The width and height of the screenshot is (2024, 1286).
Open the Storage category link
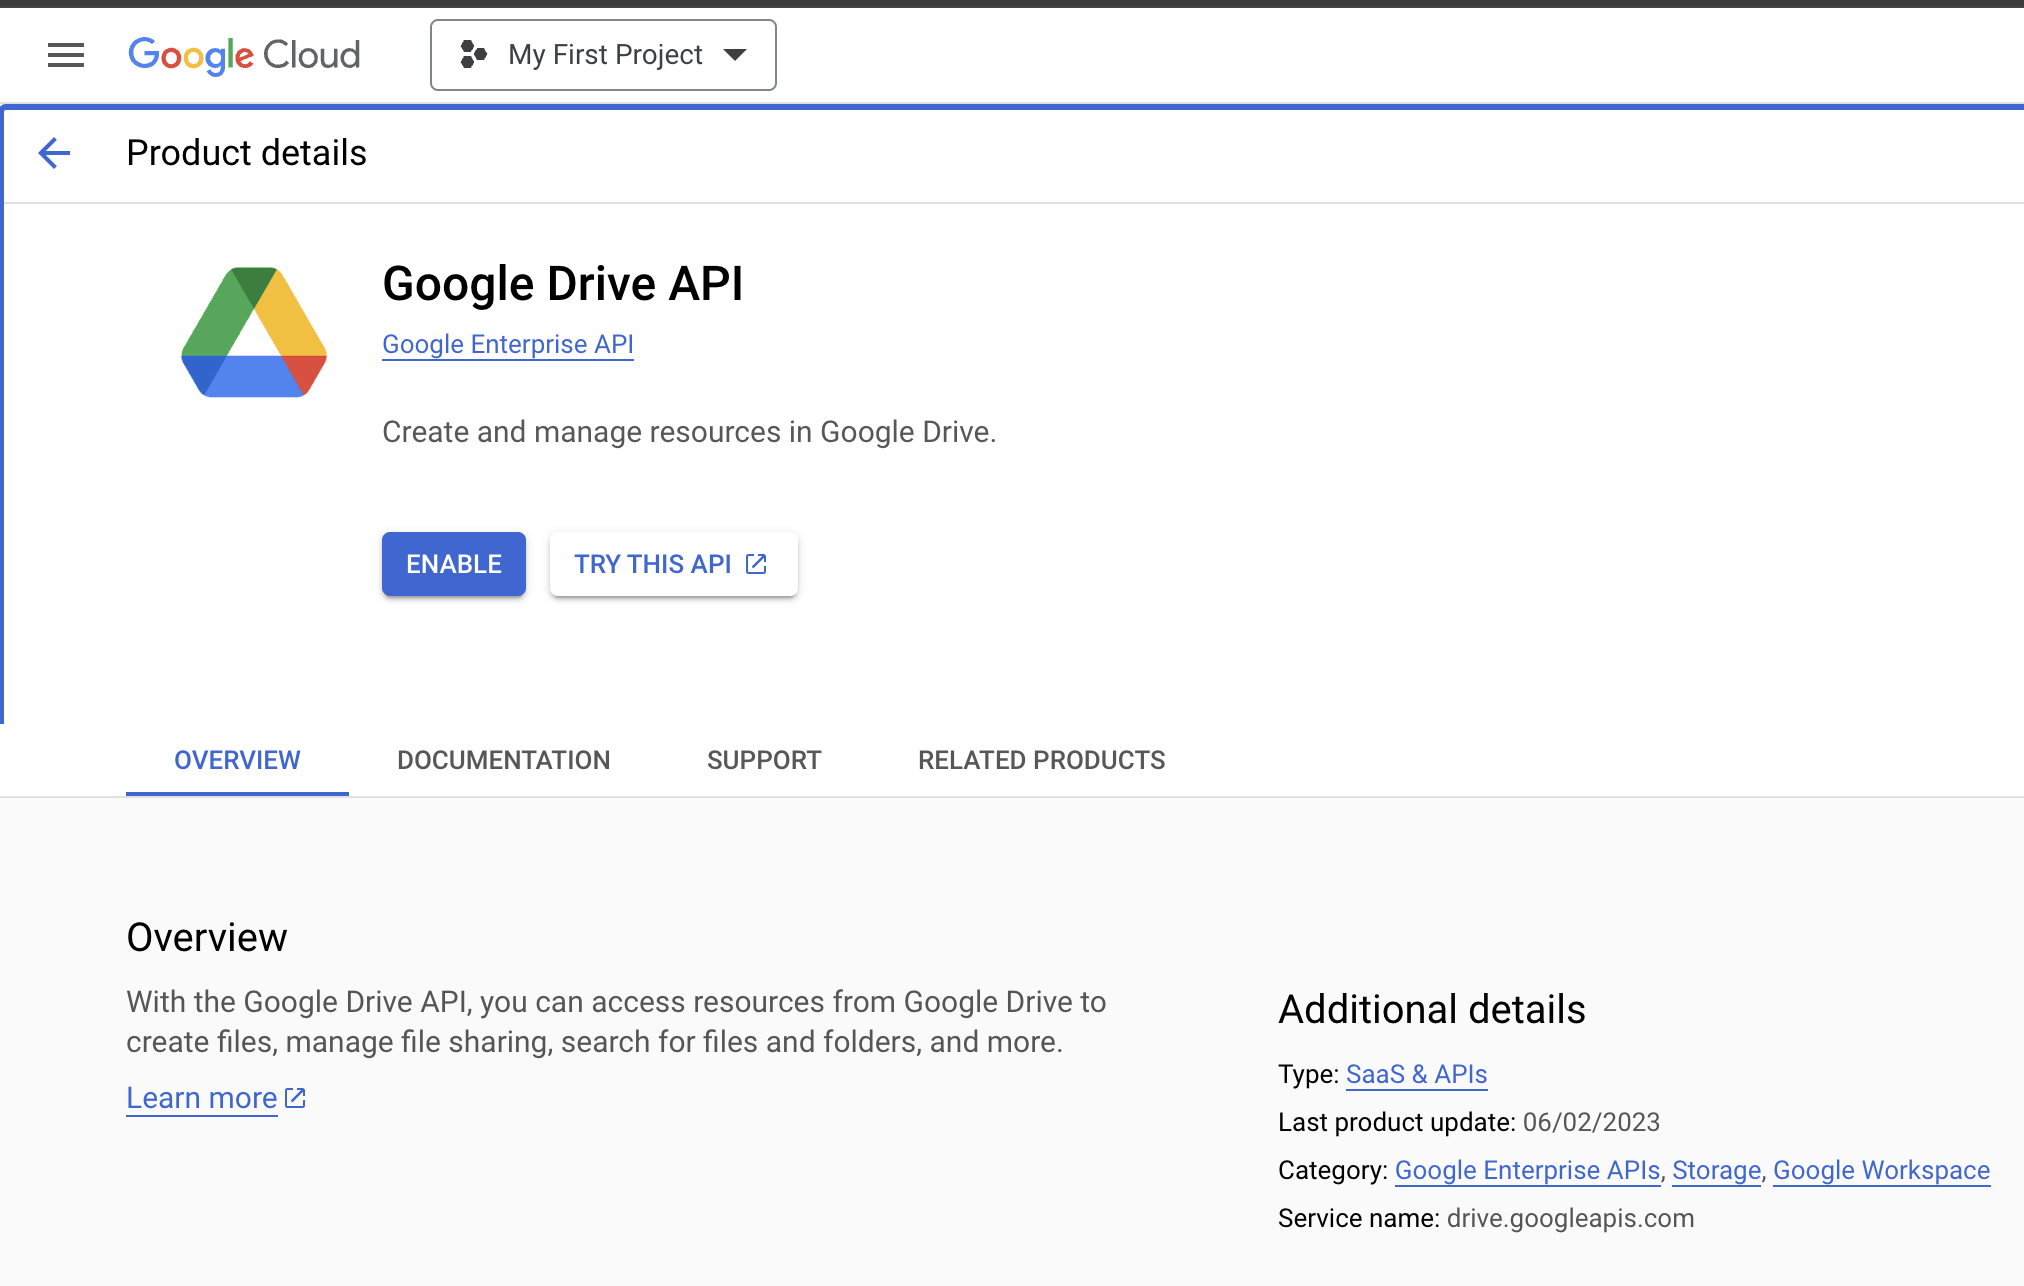pyautogui.click(x=1716, y=1170)
